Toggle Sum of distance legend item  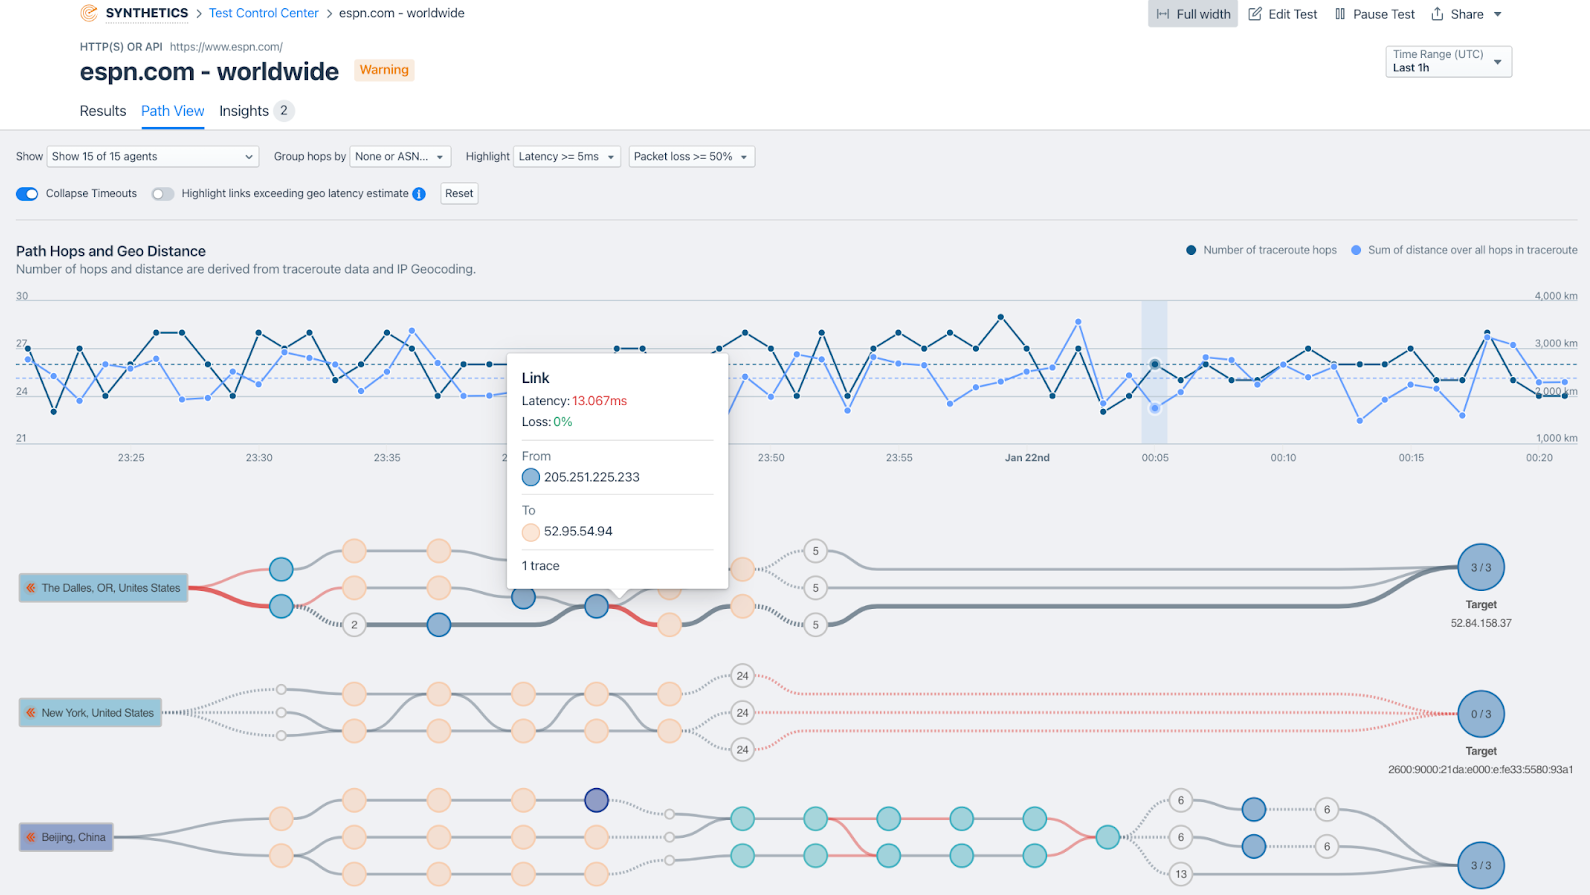click(x=1464, y=250)
